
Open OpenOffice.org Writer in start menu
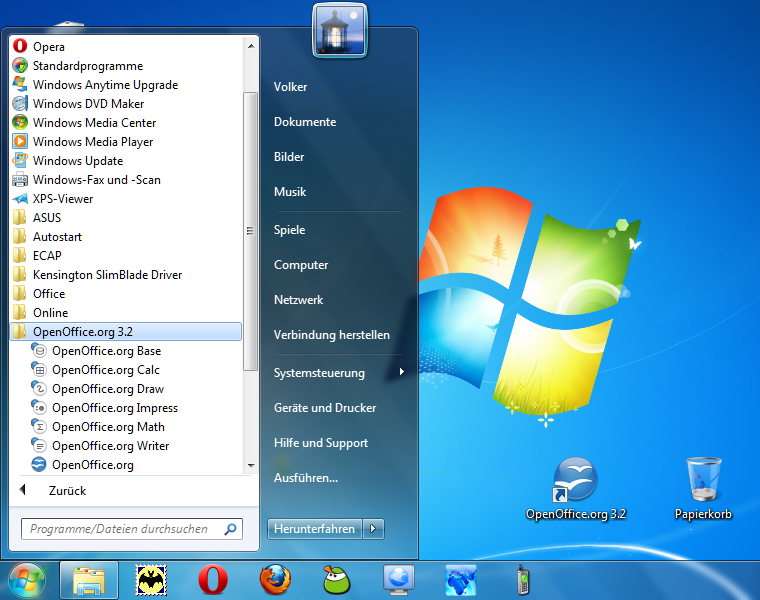click(110, 446)
